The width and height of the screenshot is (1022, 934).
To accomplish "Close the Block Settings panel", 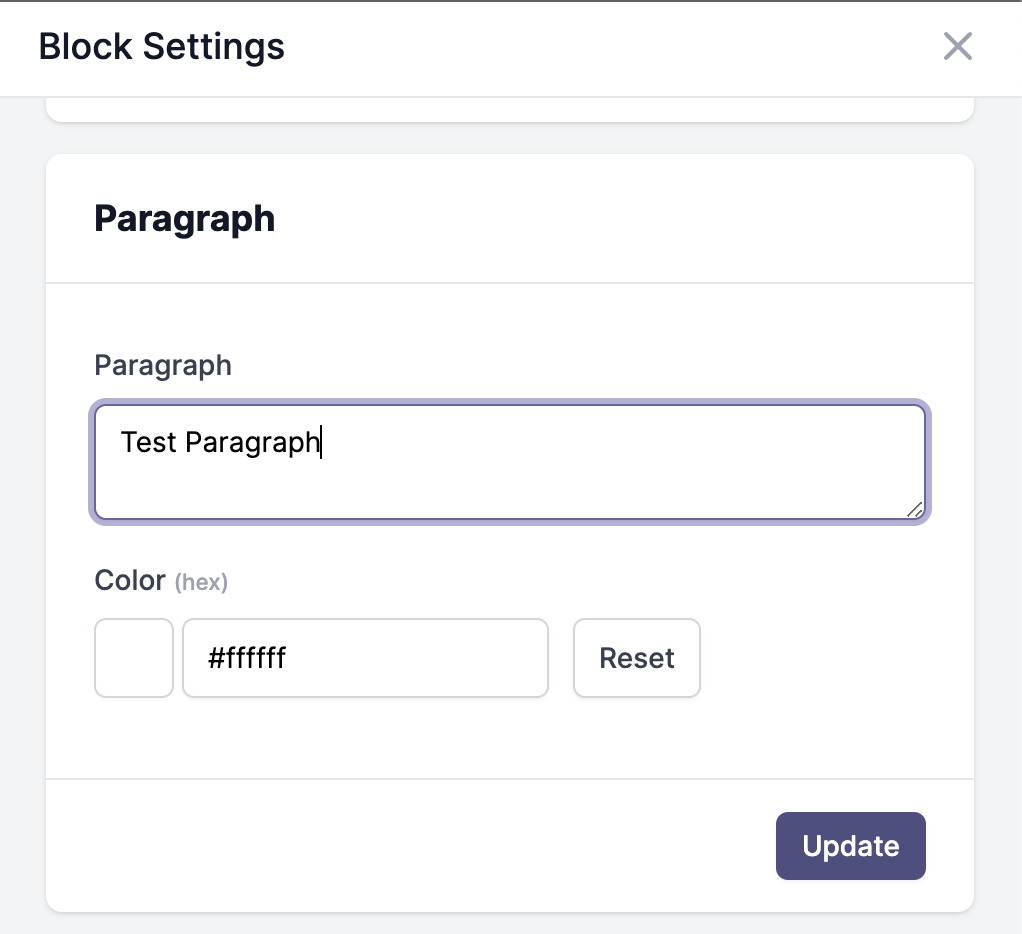I will (x=957, y=46).
